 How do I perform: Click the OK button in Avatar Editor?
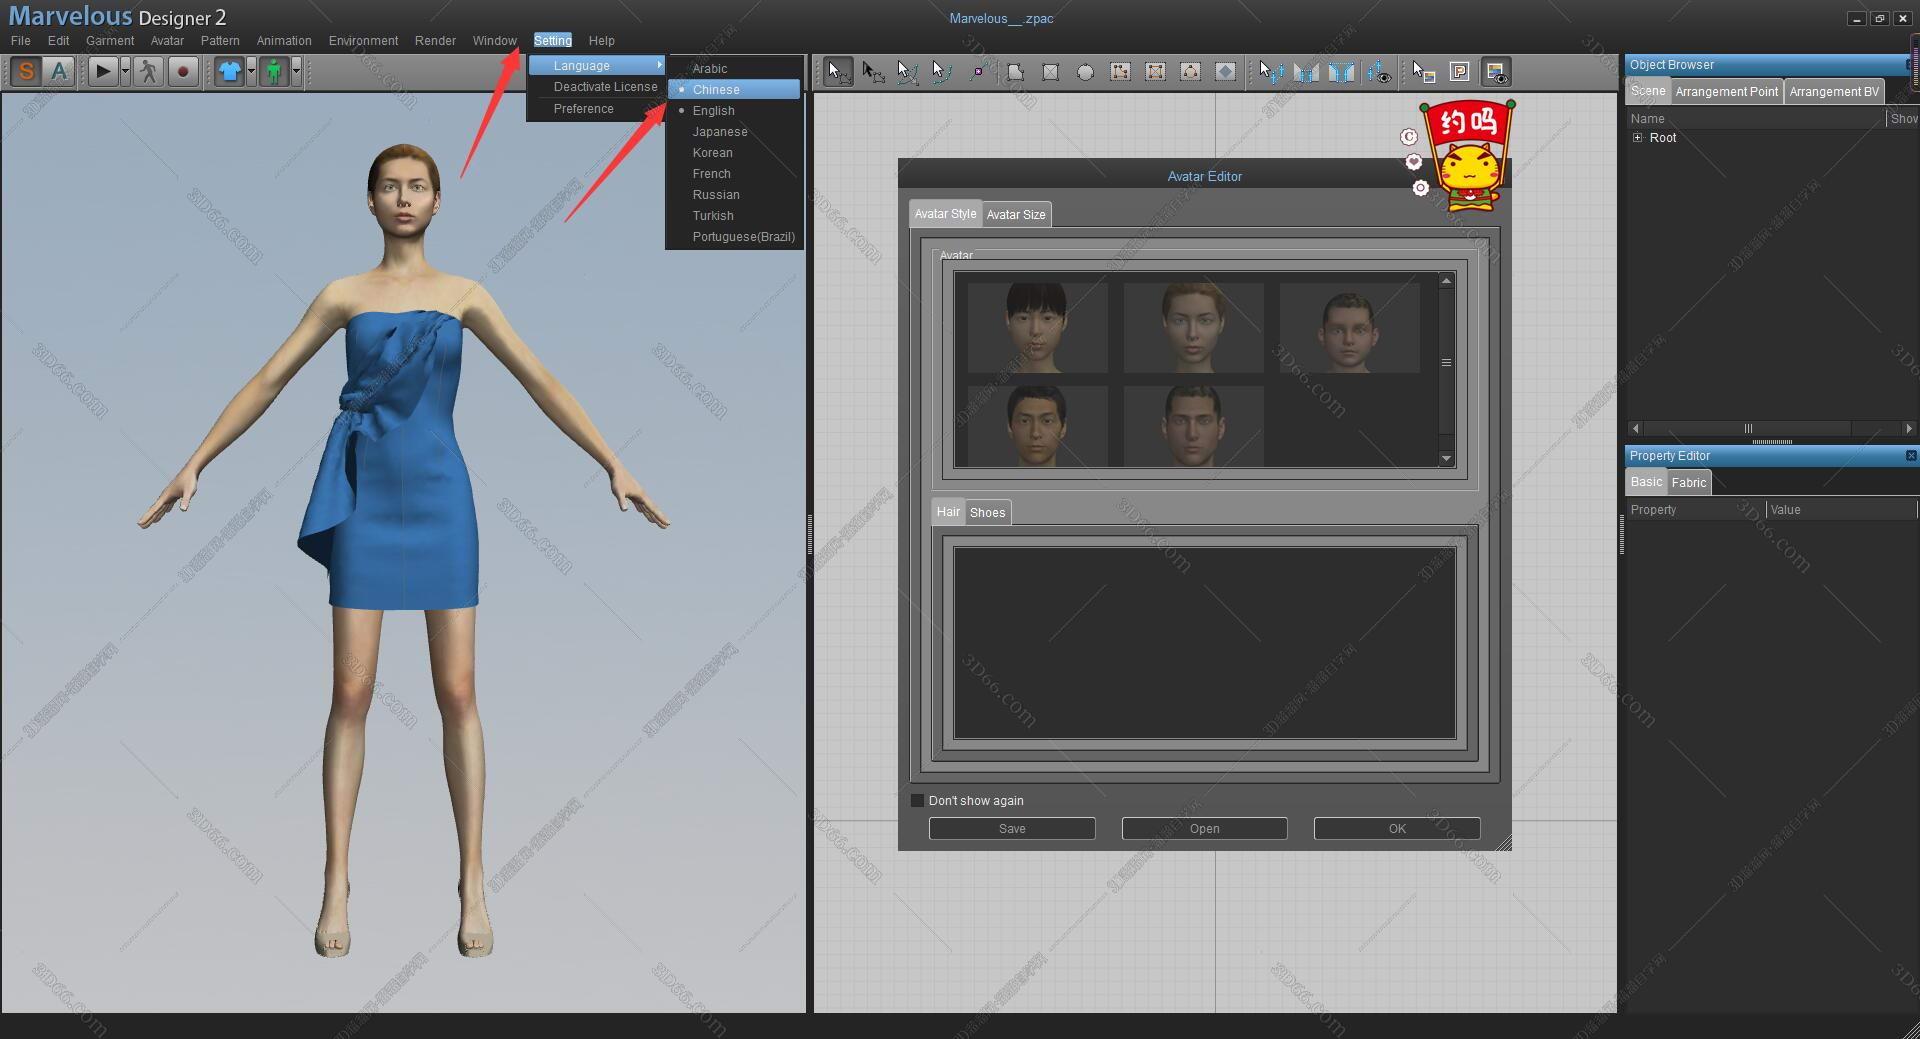coord(1396,829)
